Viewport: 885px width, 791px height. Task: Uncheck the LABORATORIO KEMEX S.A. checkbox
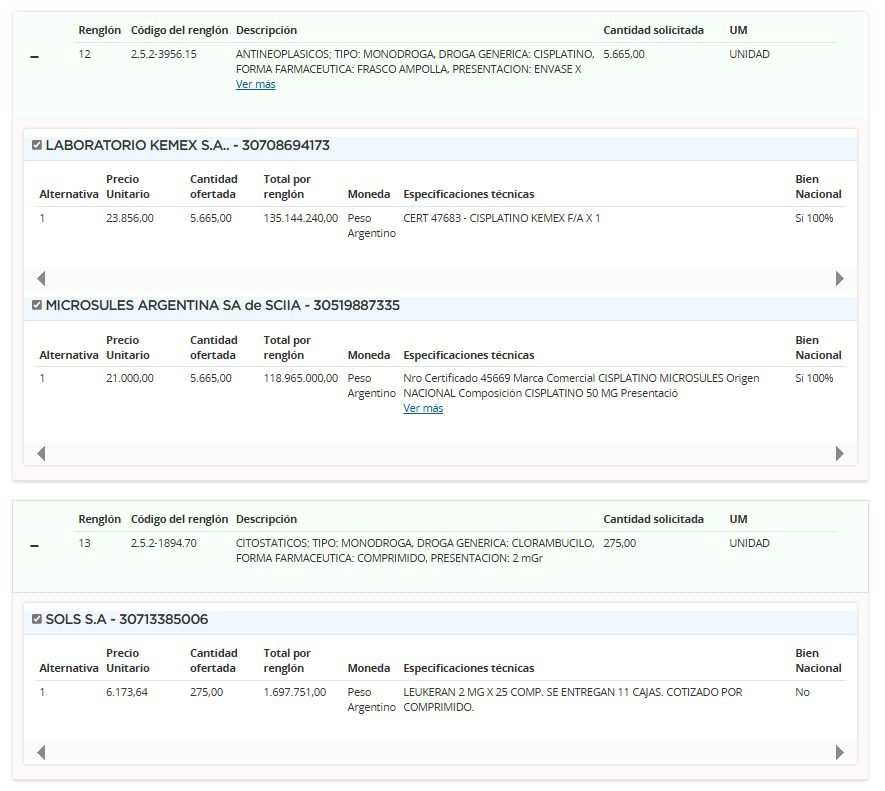click(37, 145)
